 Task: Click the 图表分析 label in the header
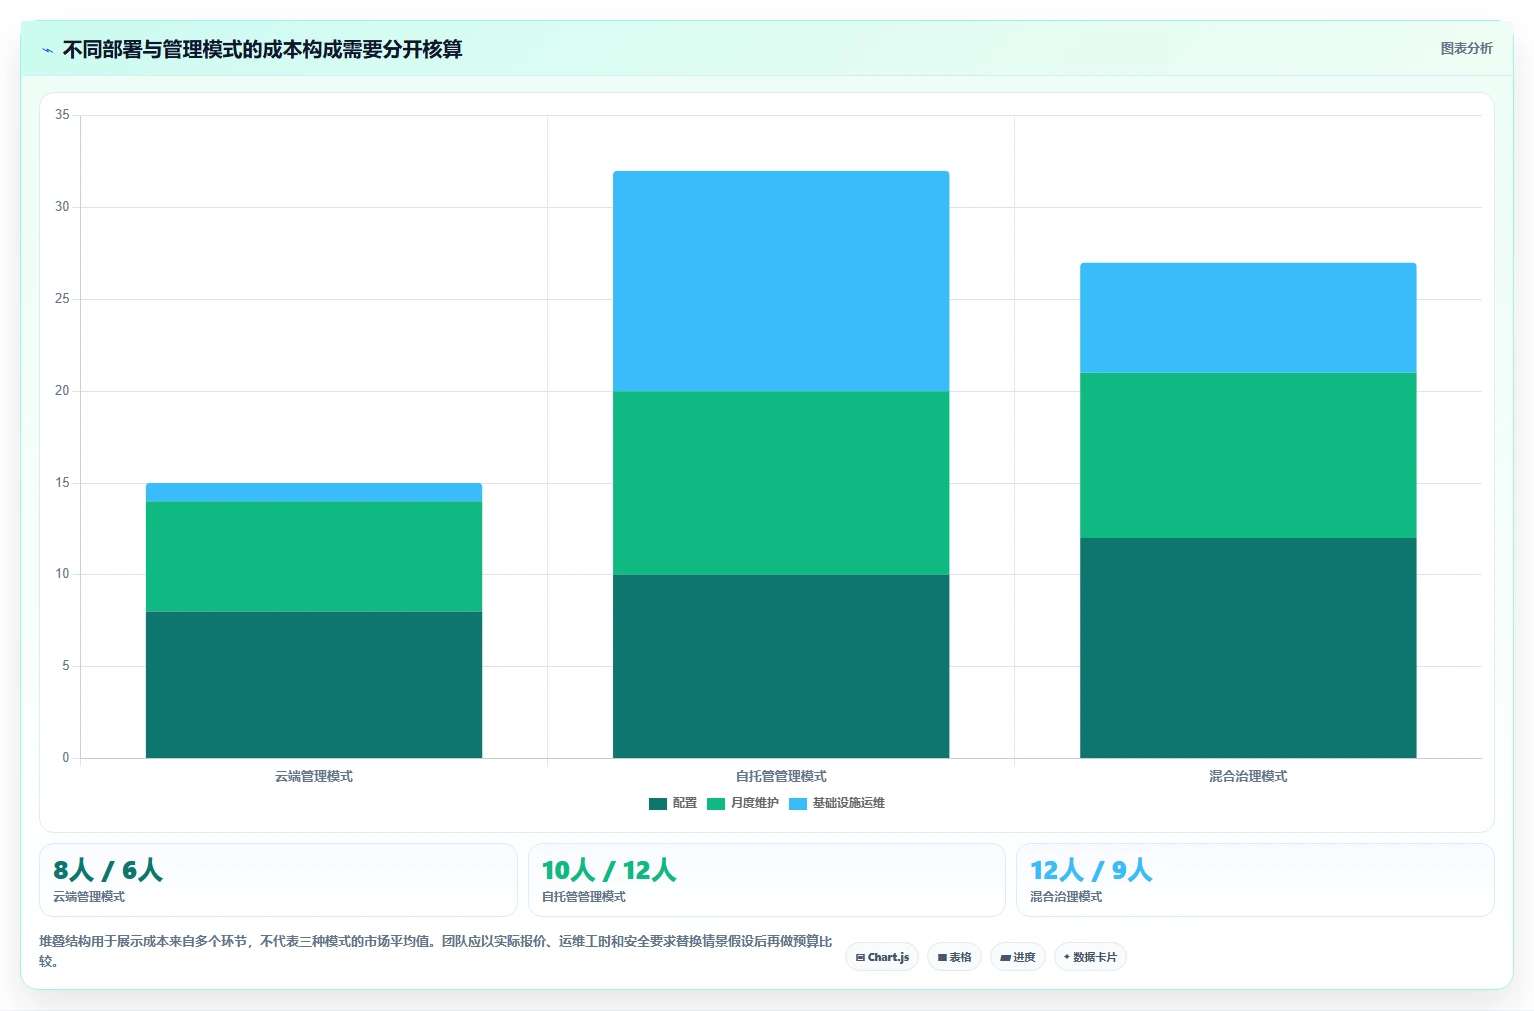point(1466,49)
